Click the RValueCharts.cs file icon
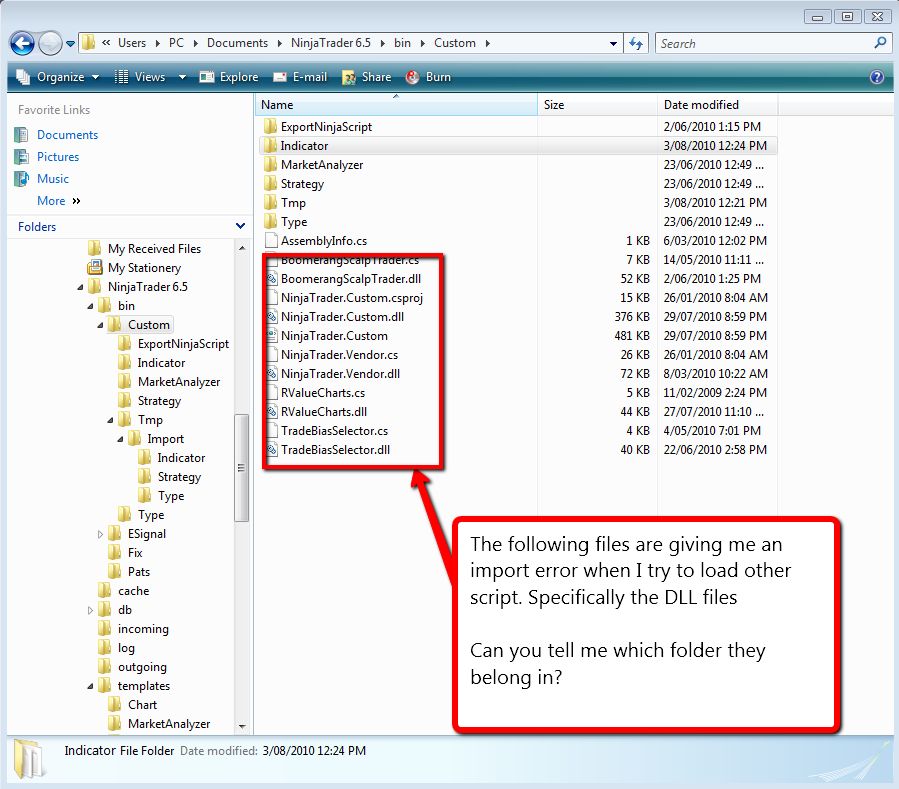Viewport: 899px width, 789px height. tap(272, 392)
